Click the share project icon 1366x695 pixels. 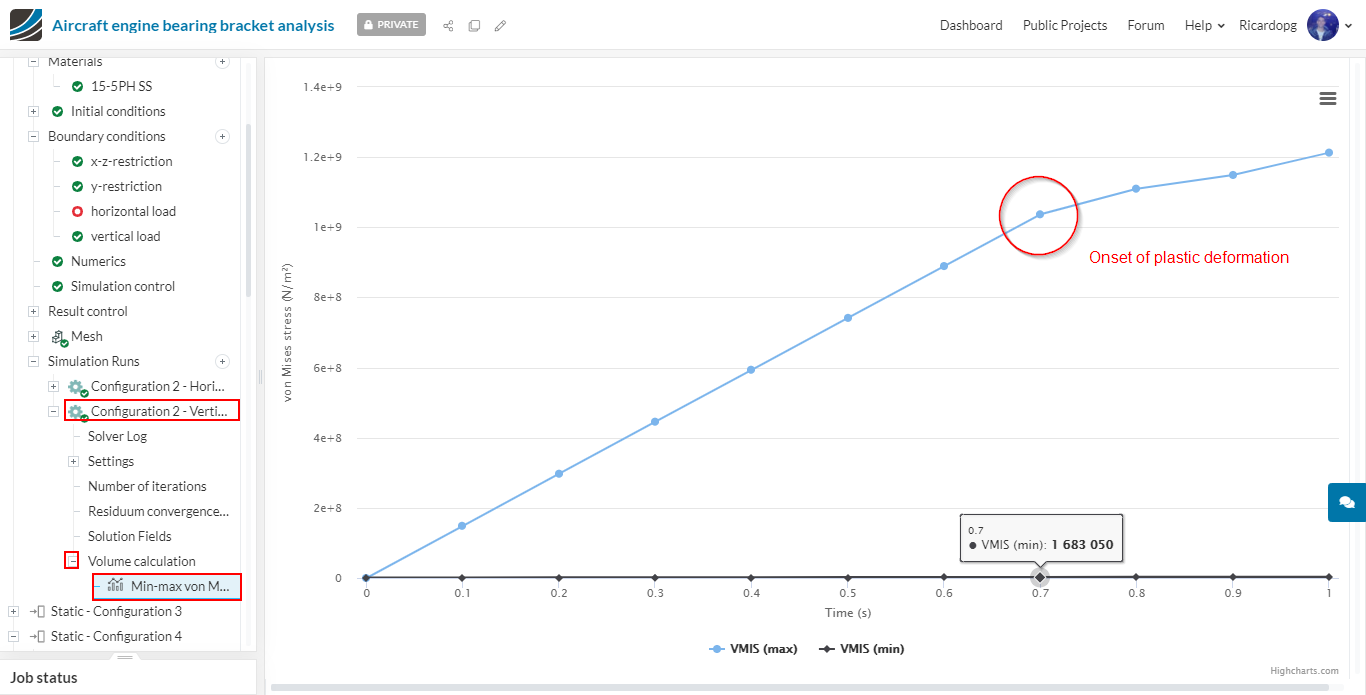coord(448,25)
